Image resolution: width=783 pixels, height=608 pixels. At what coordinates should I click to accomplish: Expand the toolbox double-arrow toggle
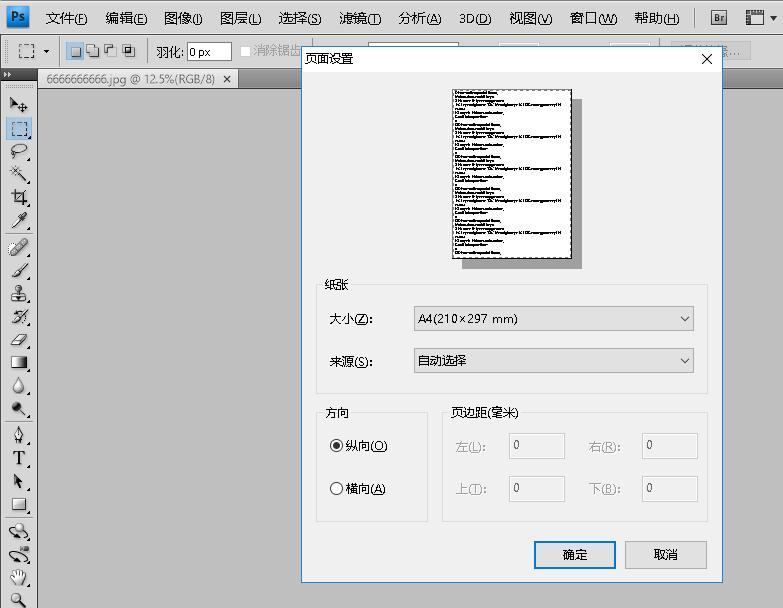pos(7,74)
